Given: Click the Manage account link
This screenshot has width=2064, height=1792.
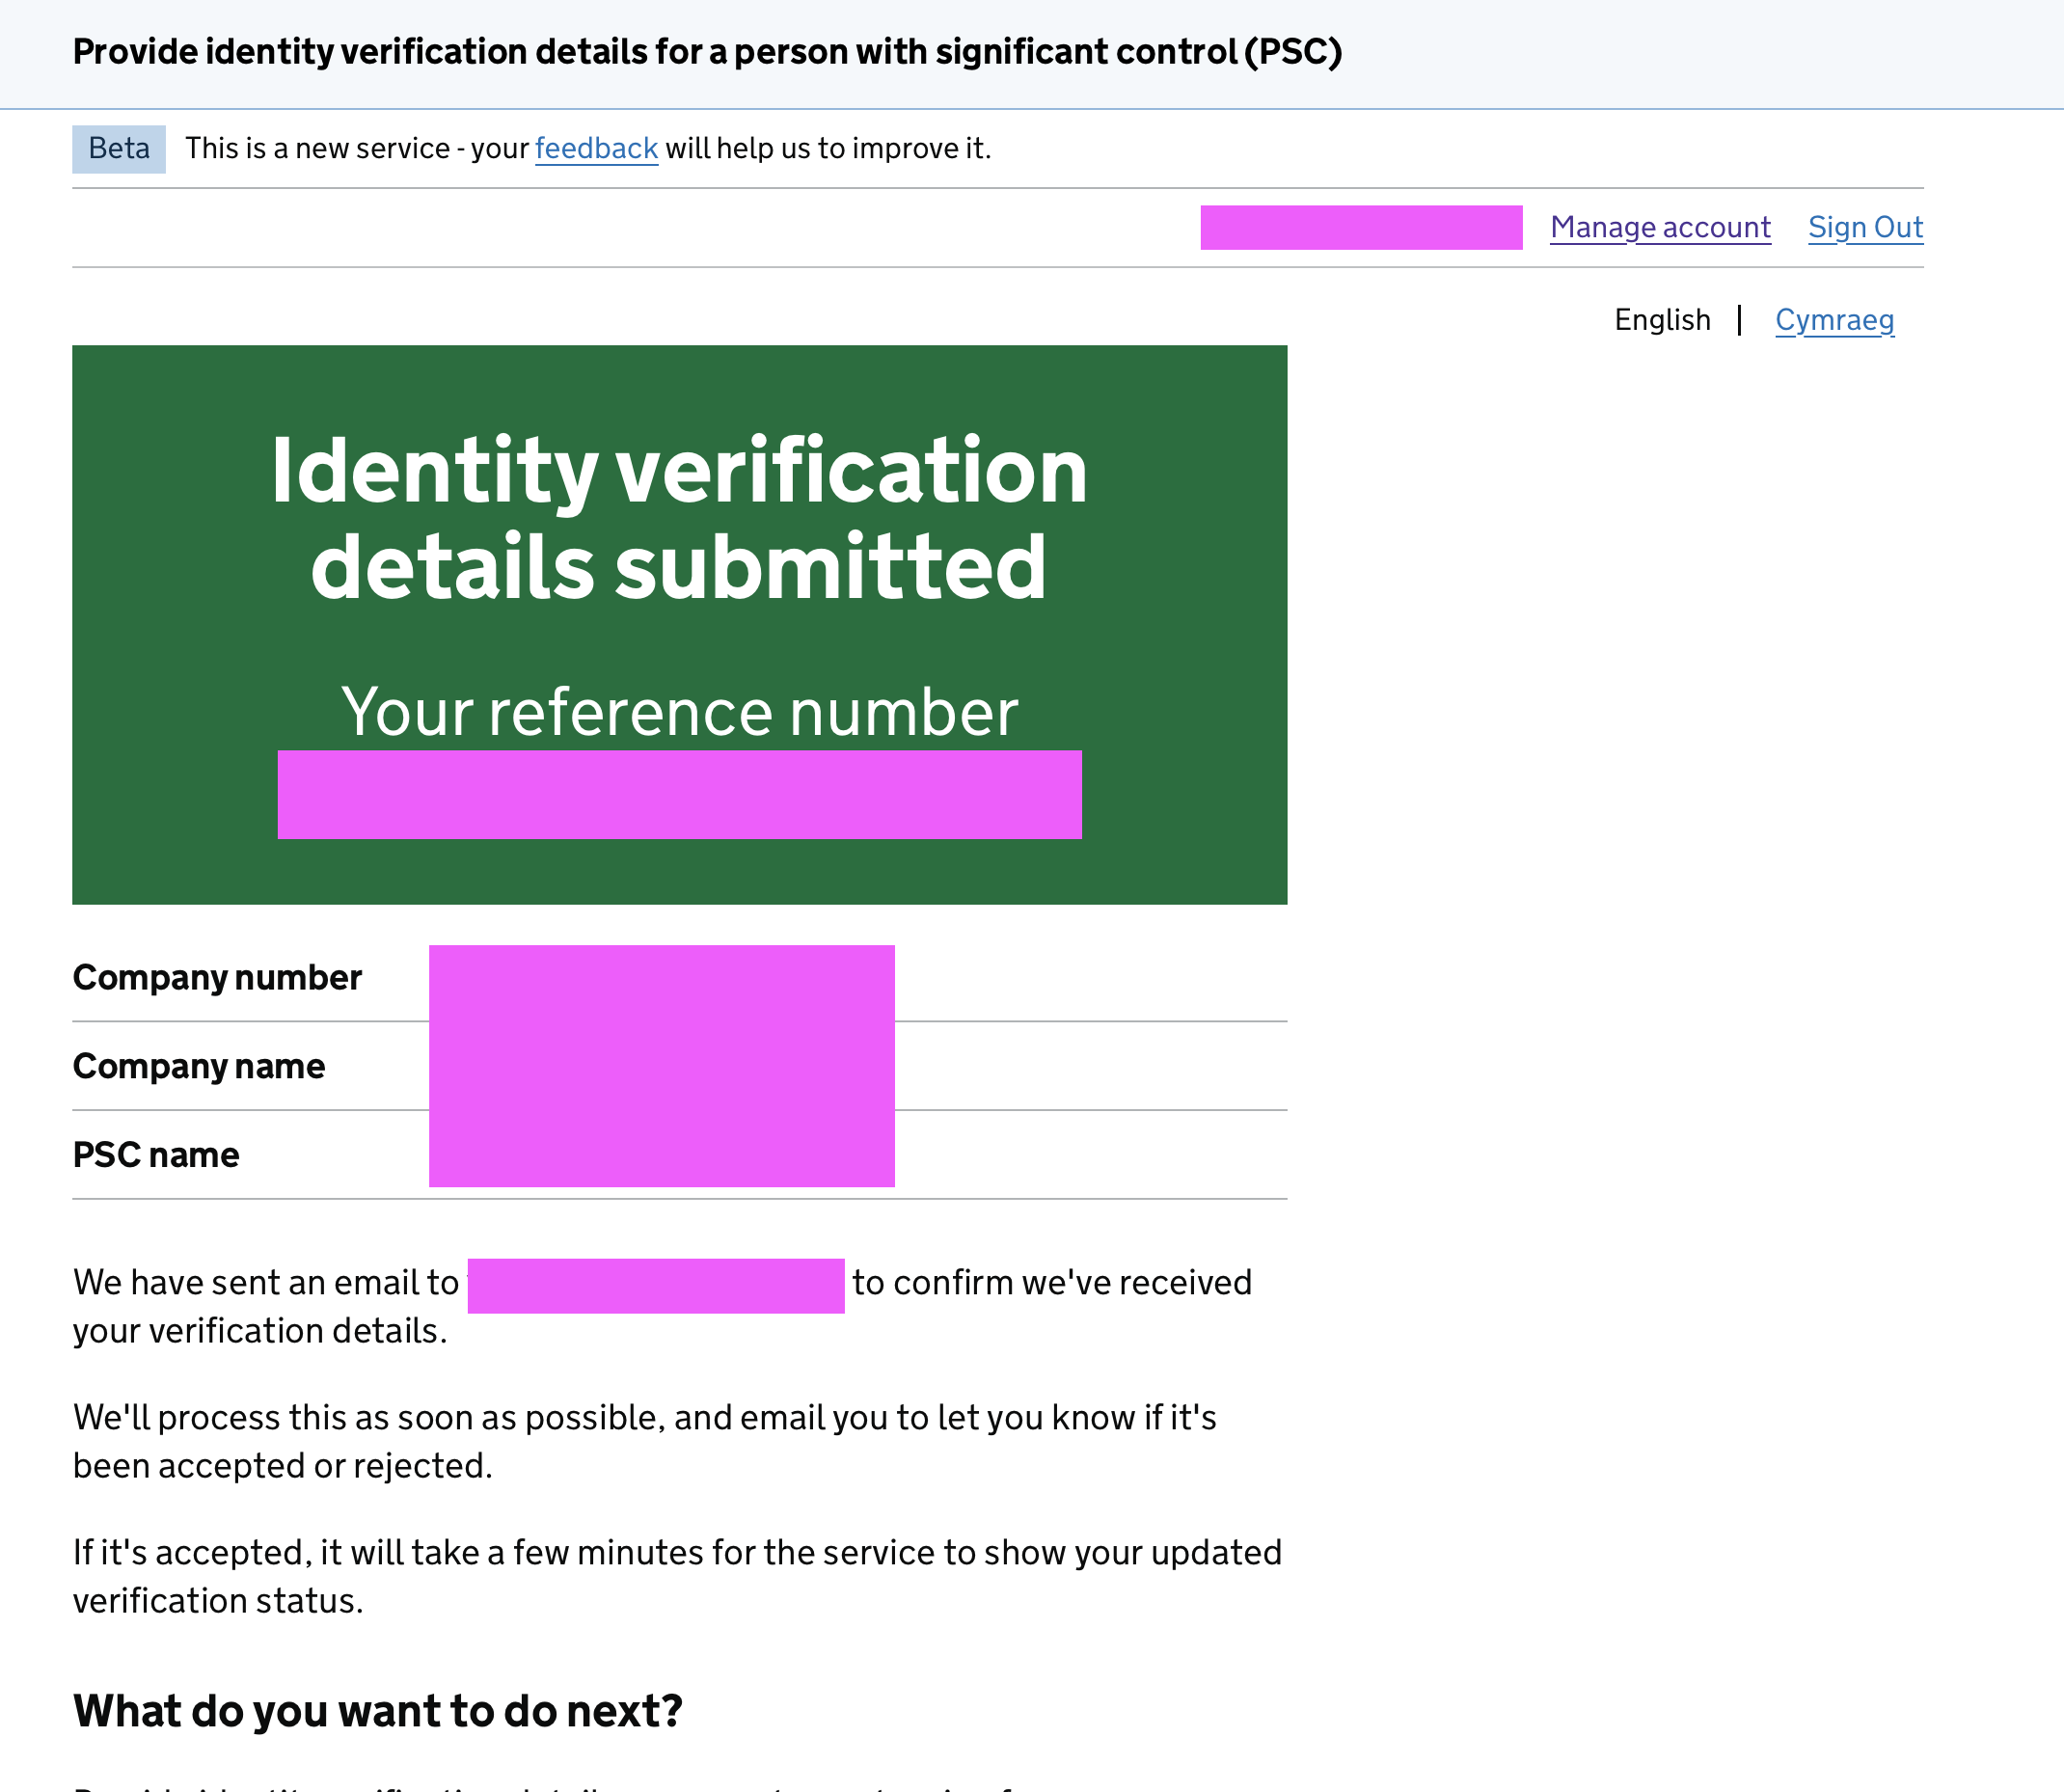Looking at the screenshot, I should click(x=1660, y=227).
